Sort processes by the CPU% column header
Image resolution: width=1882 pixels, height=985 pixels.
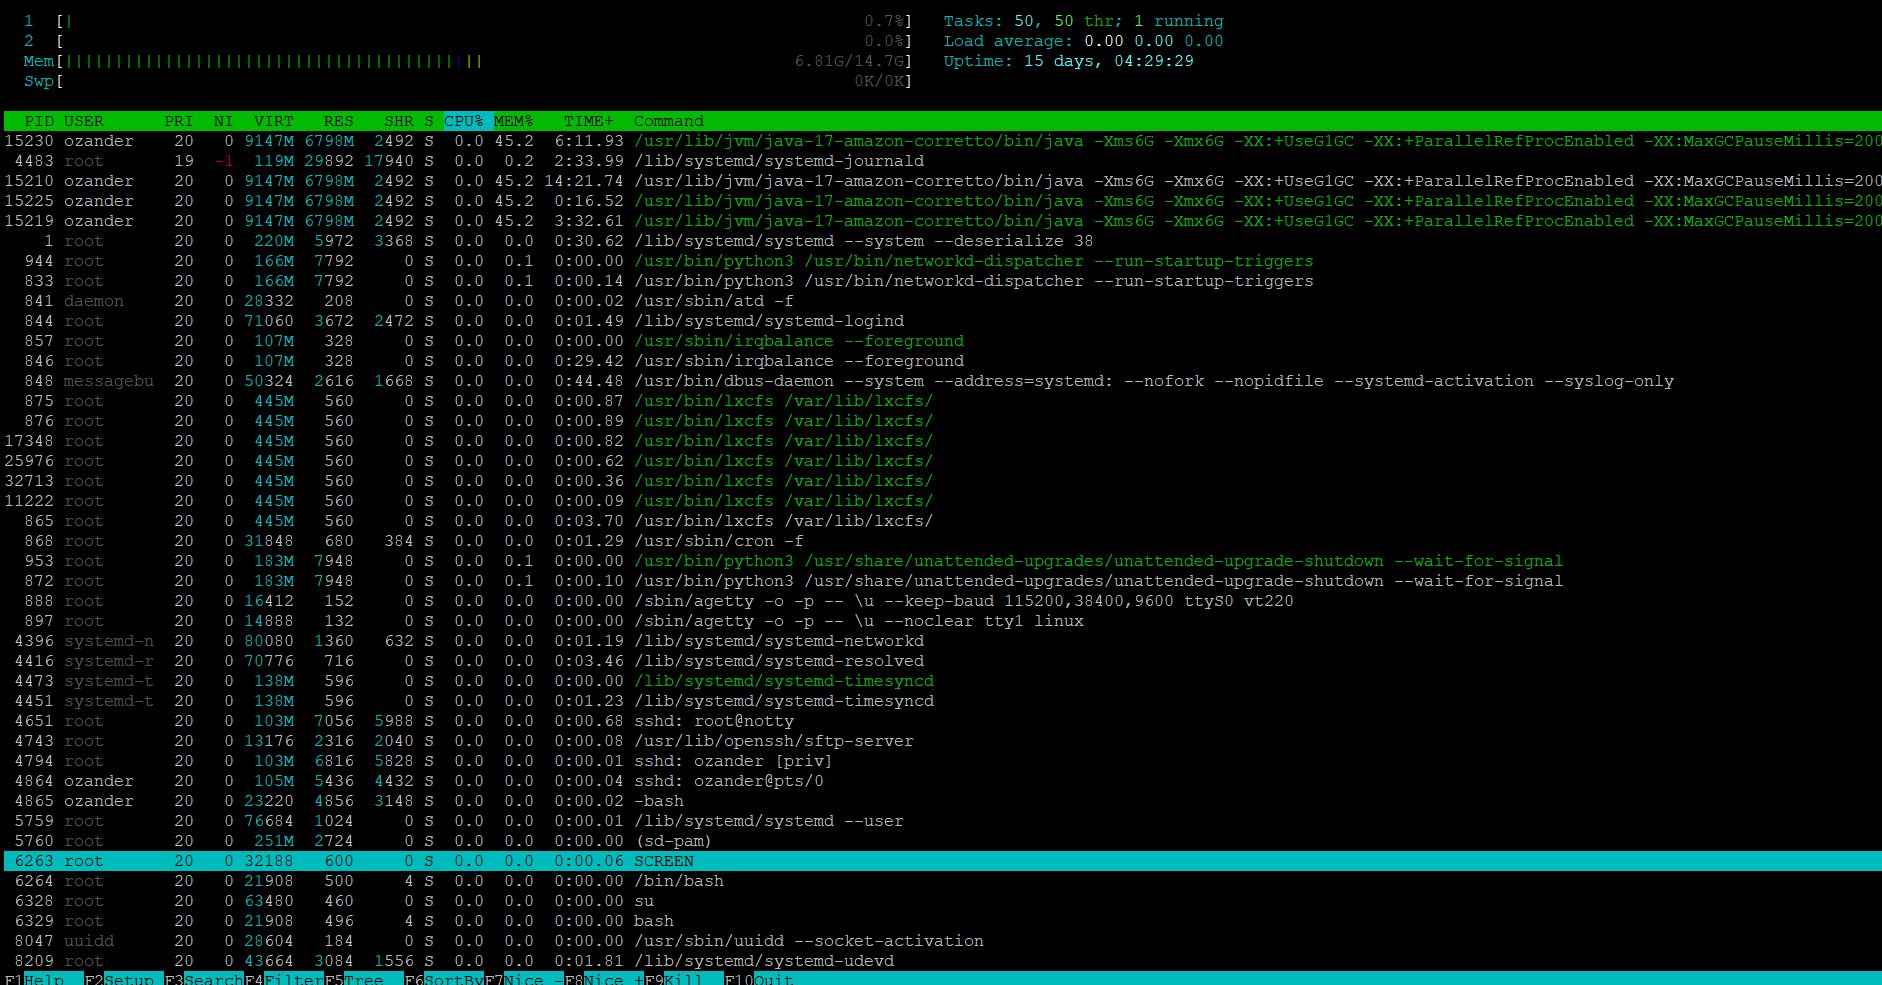coord(463,121)
